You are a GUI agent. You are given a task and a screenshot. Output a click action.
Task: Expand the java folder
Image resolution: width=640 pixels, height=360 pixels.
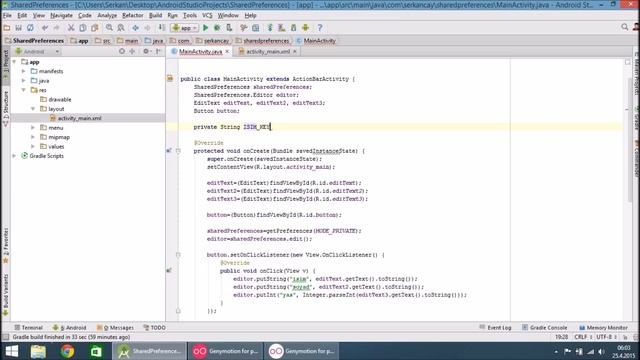(24, 80)
